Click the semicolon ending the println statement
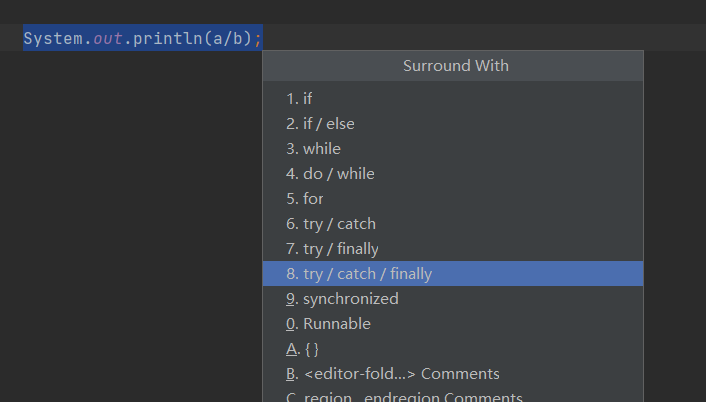The image size is (706, 402). pos(258,39)
